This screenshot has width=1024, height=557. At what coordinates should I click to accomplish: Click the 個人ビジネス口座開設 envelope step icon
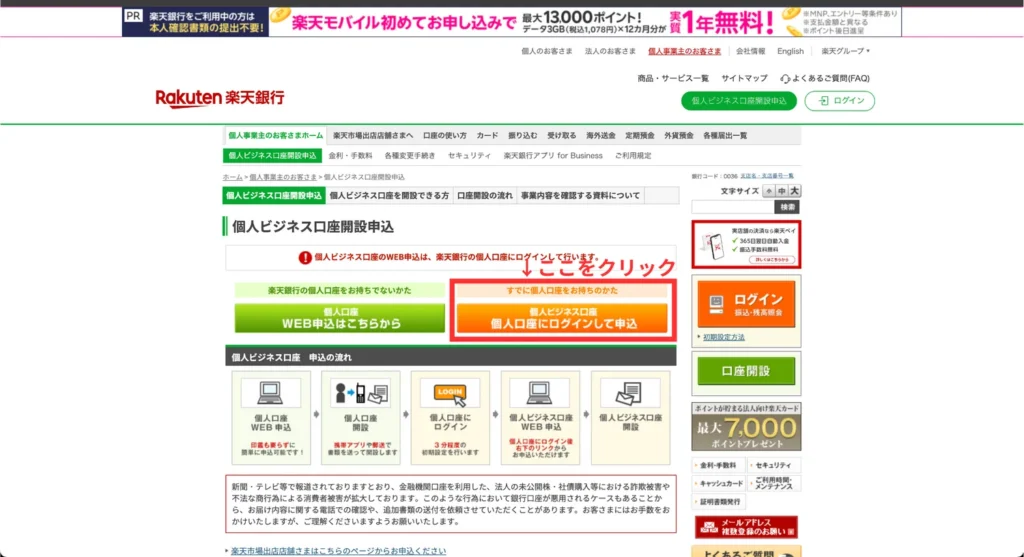pyautogui.click(x=630, y=393)
